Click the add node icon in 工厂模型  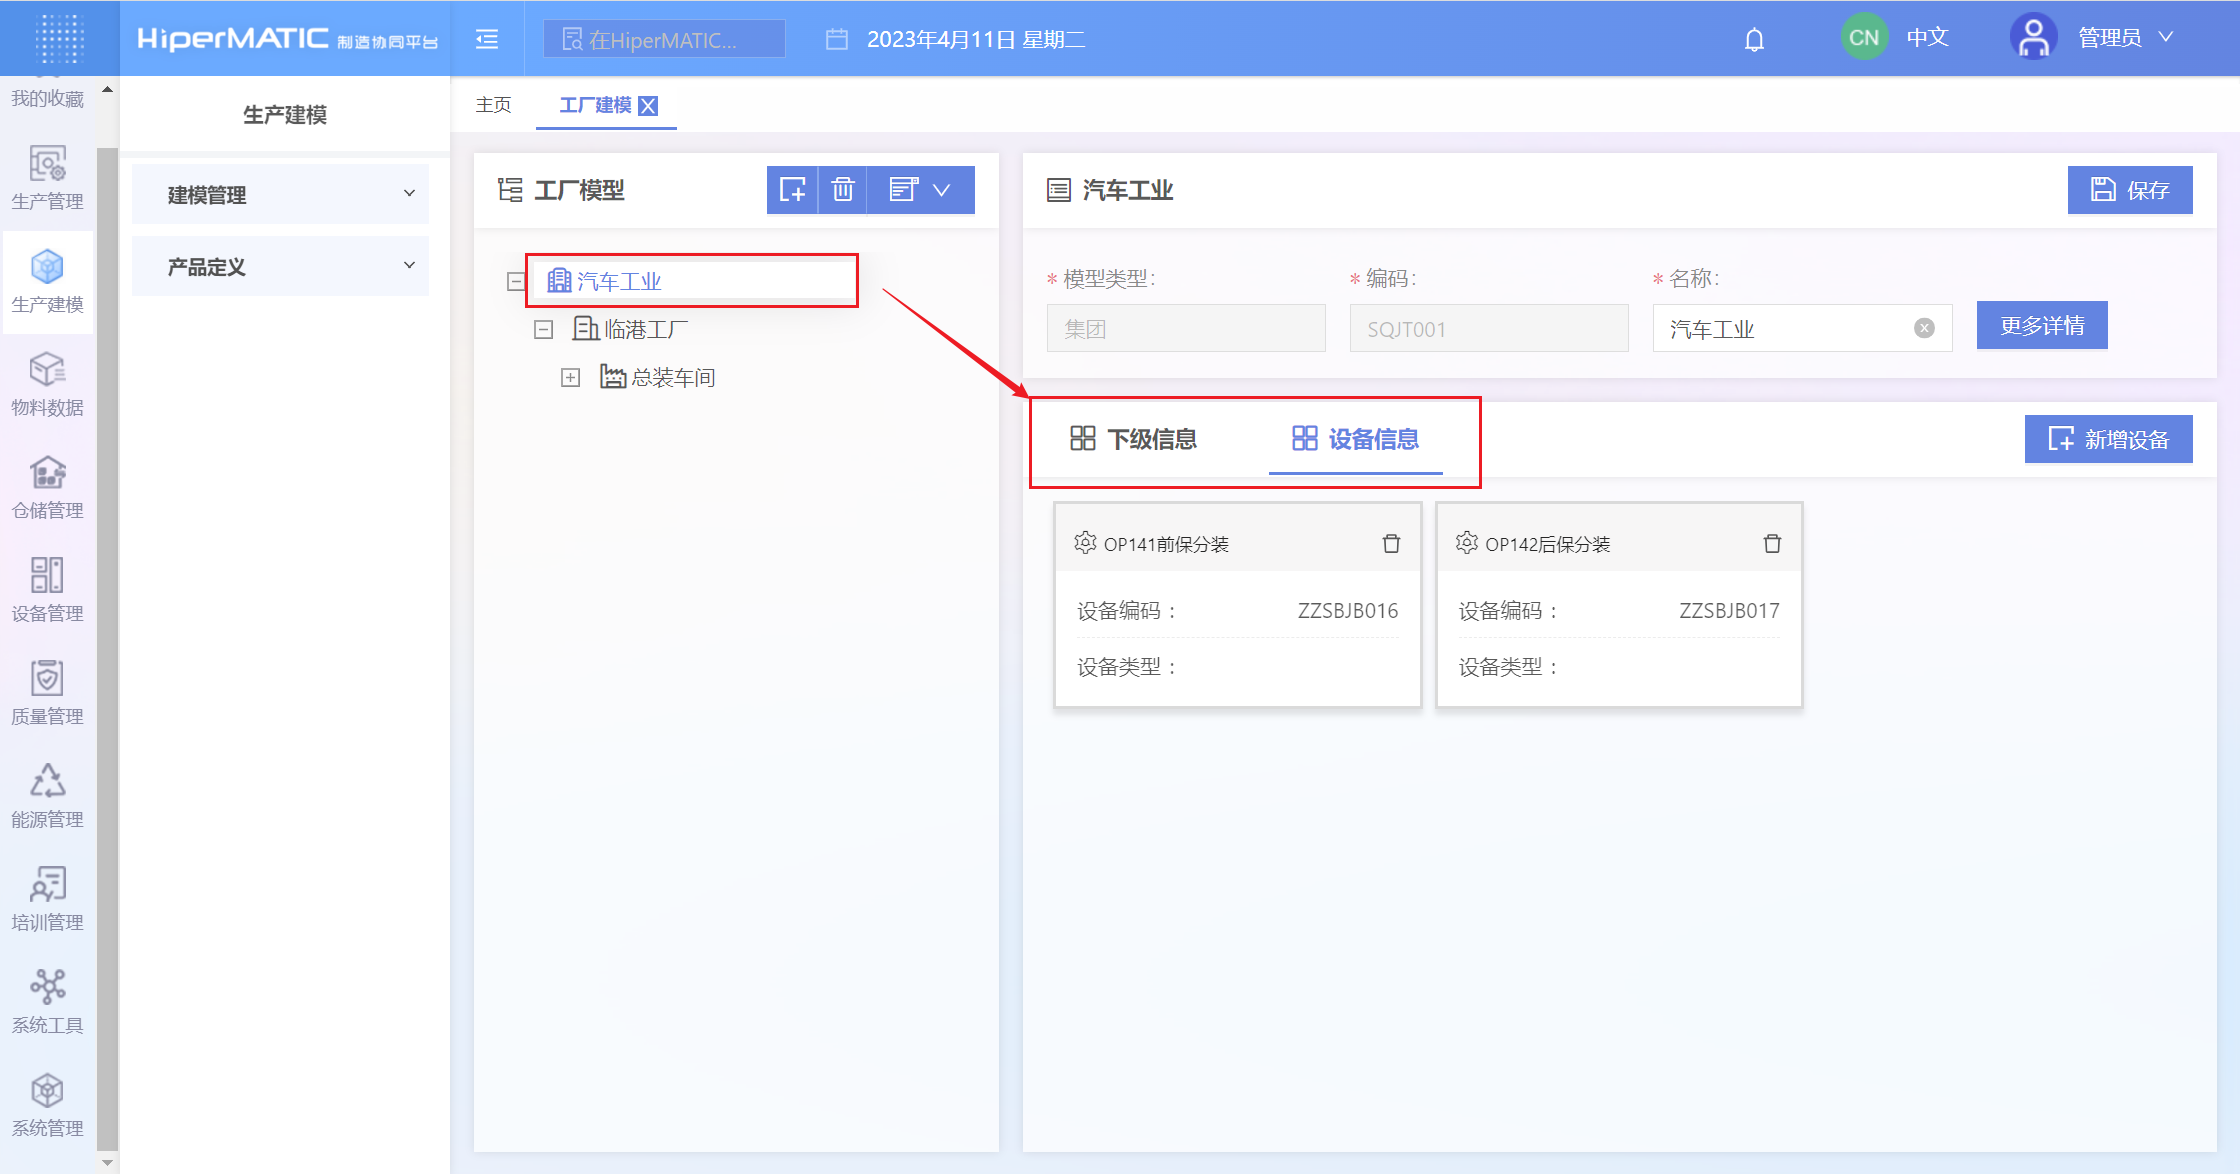click(x=792, y=190)
